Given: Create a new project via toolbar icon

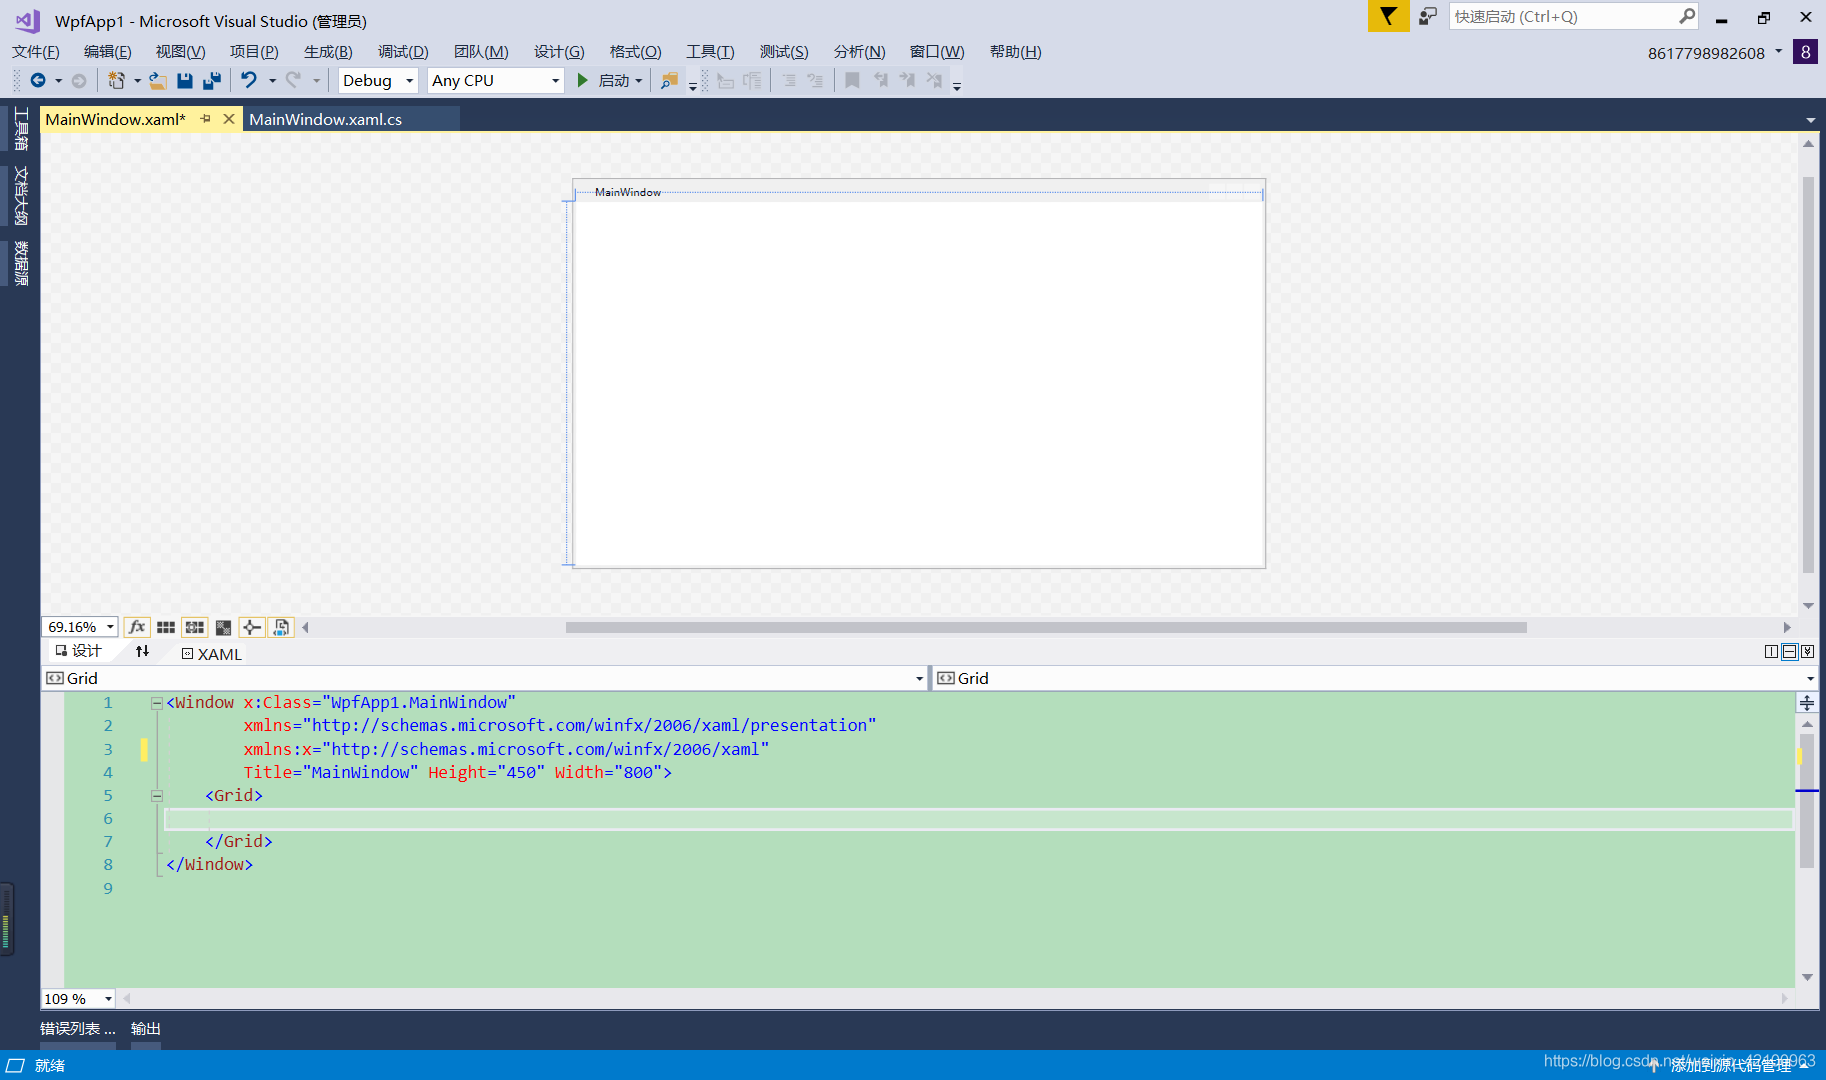Looking at the screenshot, I should coord(117,81).
